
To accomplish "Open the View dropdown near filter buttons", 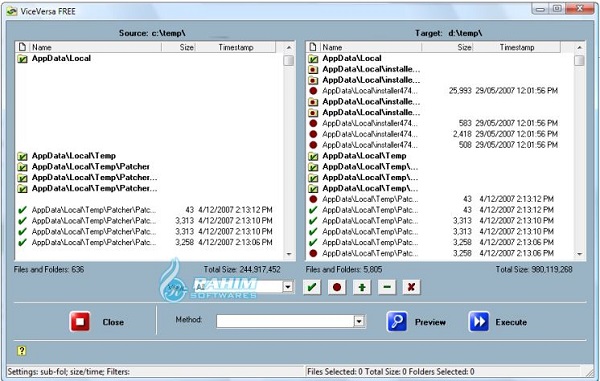I will (288, 287).
